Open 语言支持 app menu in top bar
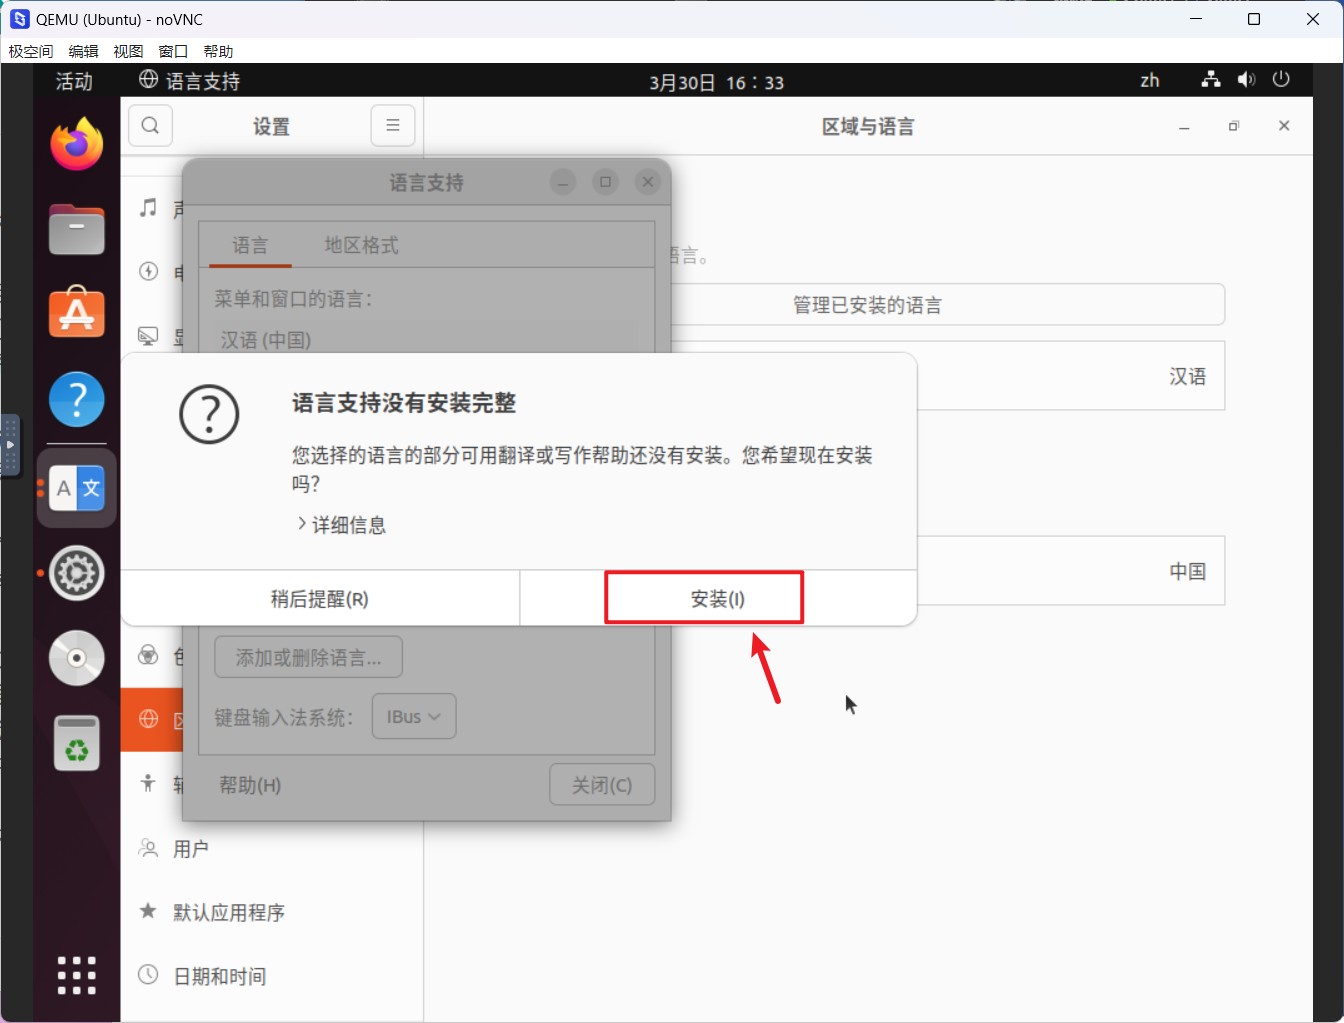This screenshot has height=1023, width=1344. coord(190,81)
